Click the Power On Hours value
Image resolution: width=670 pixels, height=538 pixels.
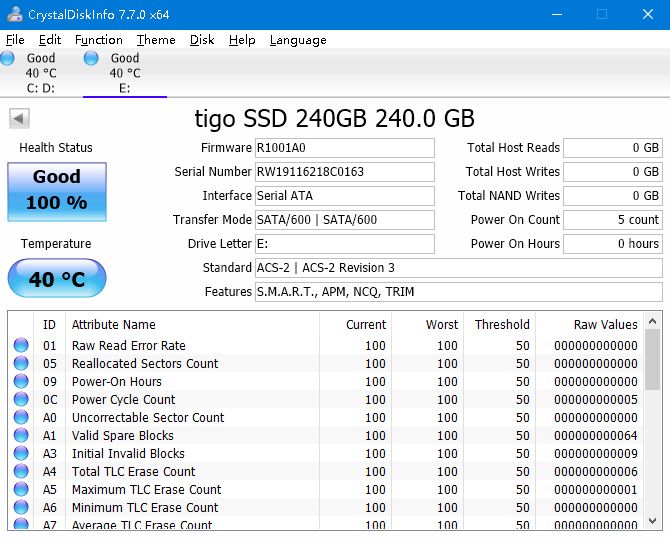[613, 244]
